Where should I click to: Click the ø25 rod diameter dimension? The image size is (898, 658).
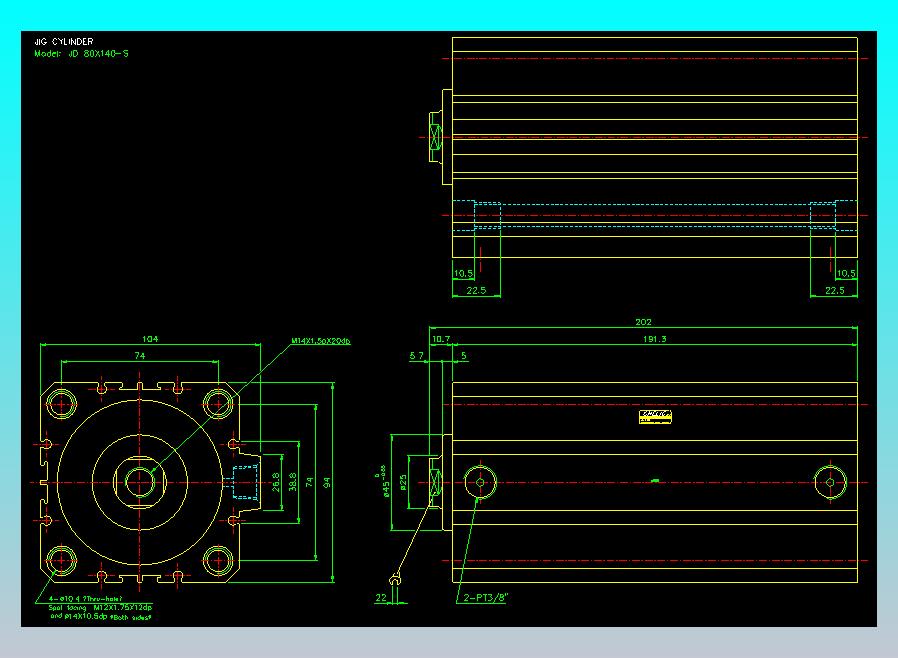[x=403, y=483]
